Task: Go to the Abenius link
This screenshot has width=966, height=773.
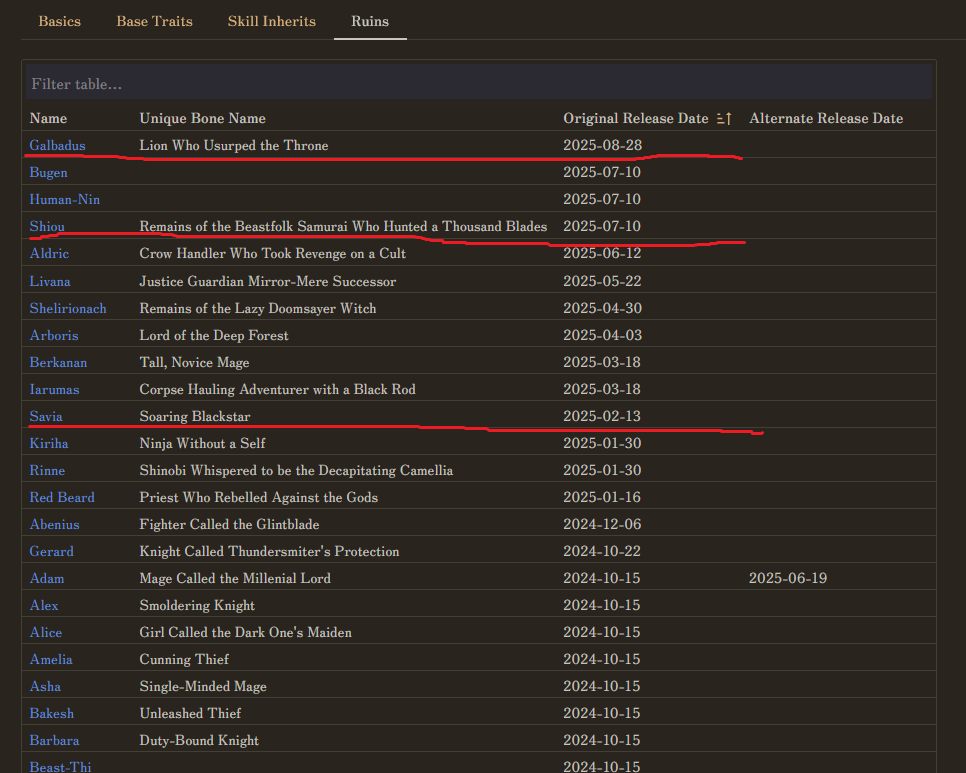Action: click(54, 524)
